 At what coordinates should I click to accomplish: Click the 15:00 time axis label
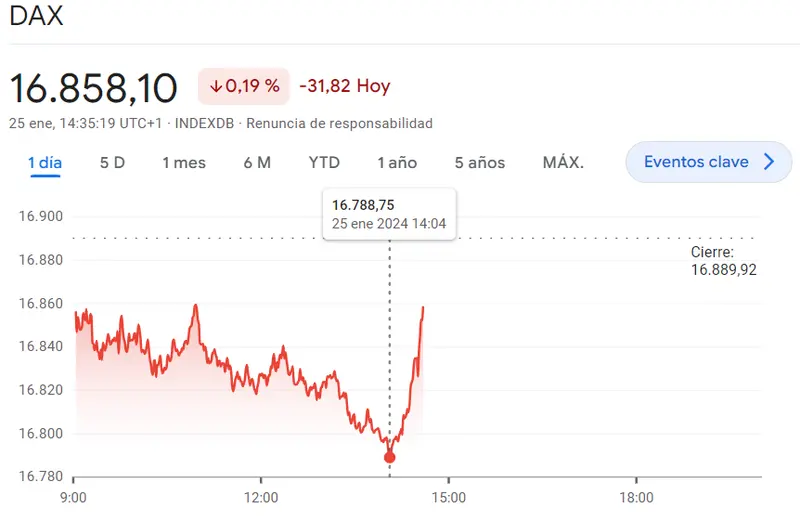(x=449, y=497)
